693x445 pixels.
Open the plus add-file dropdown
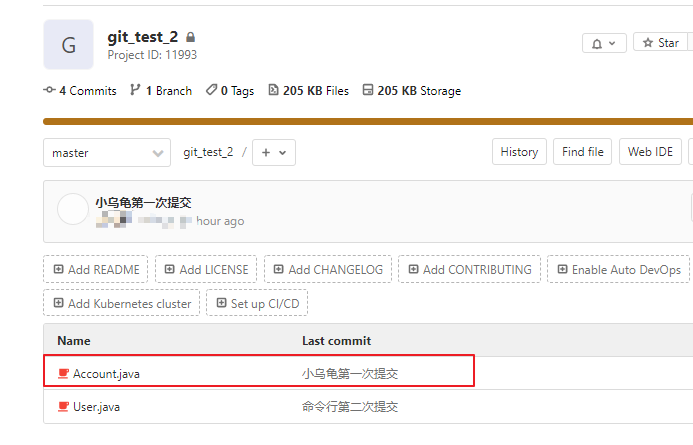(x=274, y=152)
